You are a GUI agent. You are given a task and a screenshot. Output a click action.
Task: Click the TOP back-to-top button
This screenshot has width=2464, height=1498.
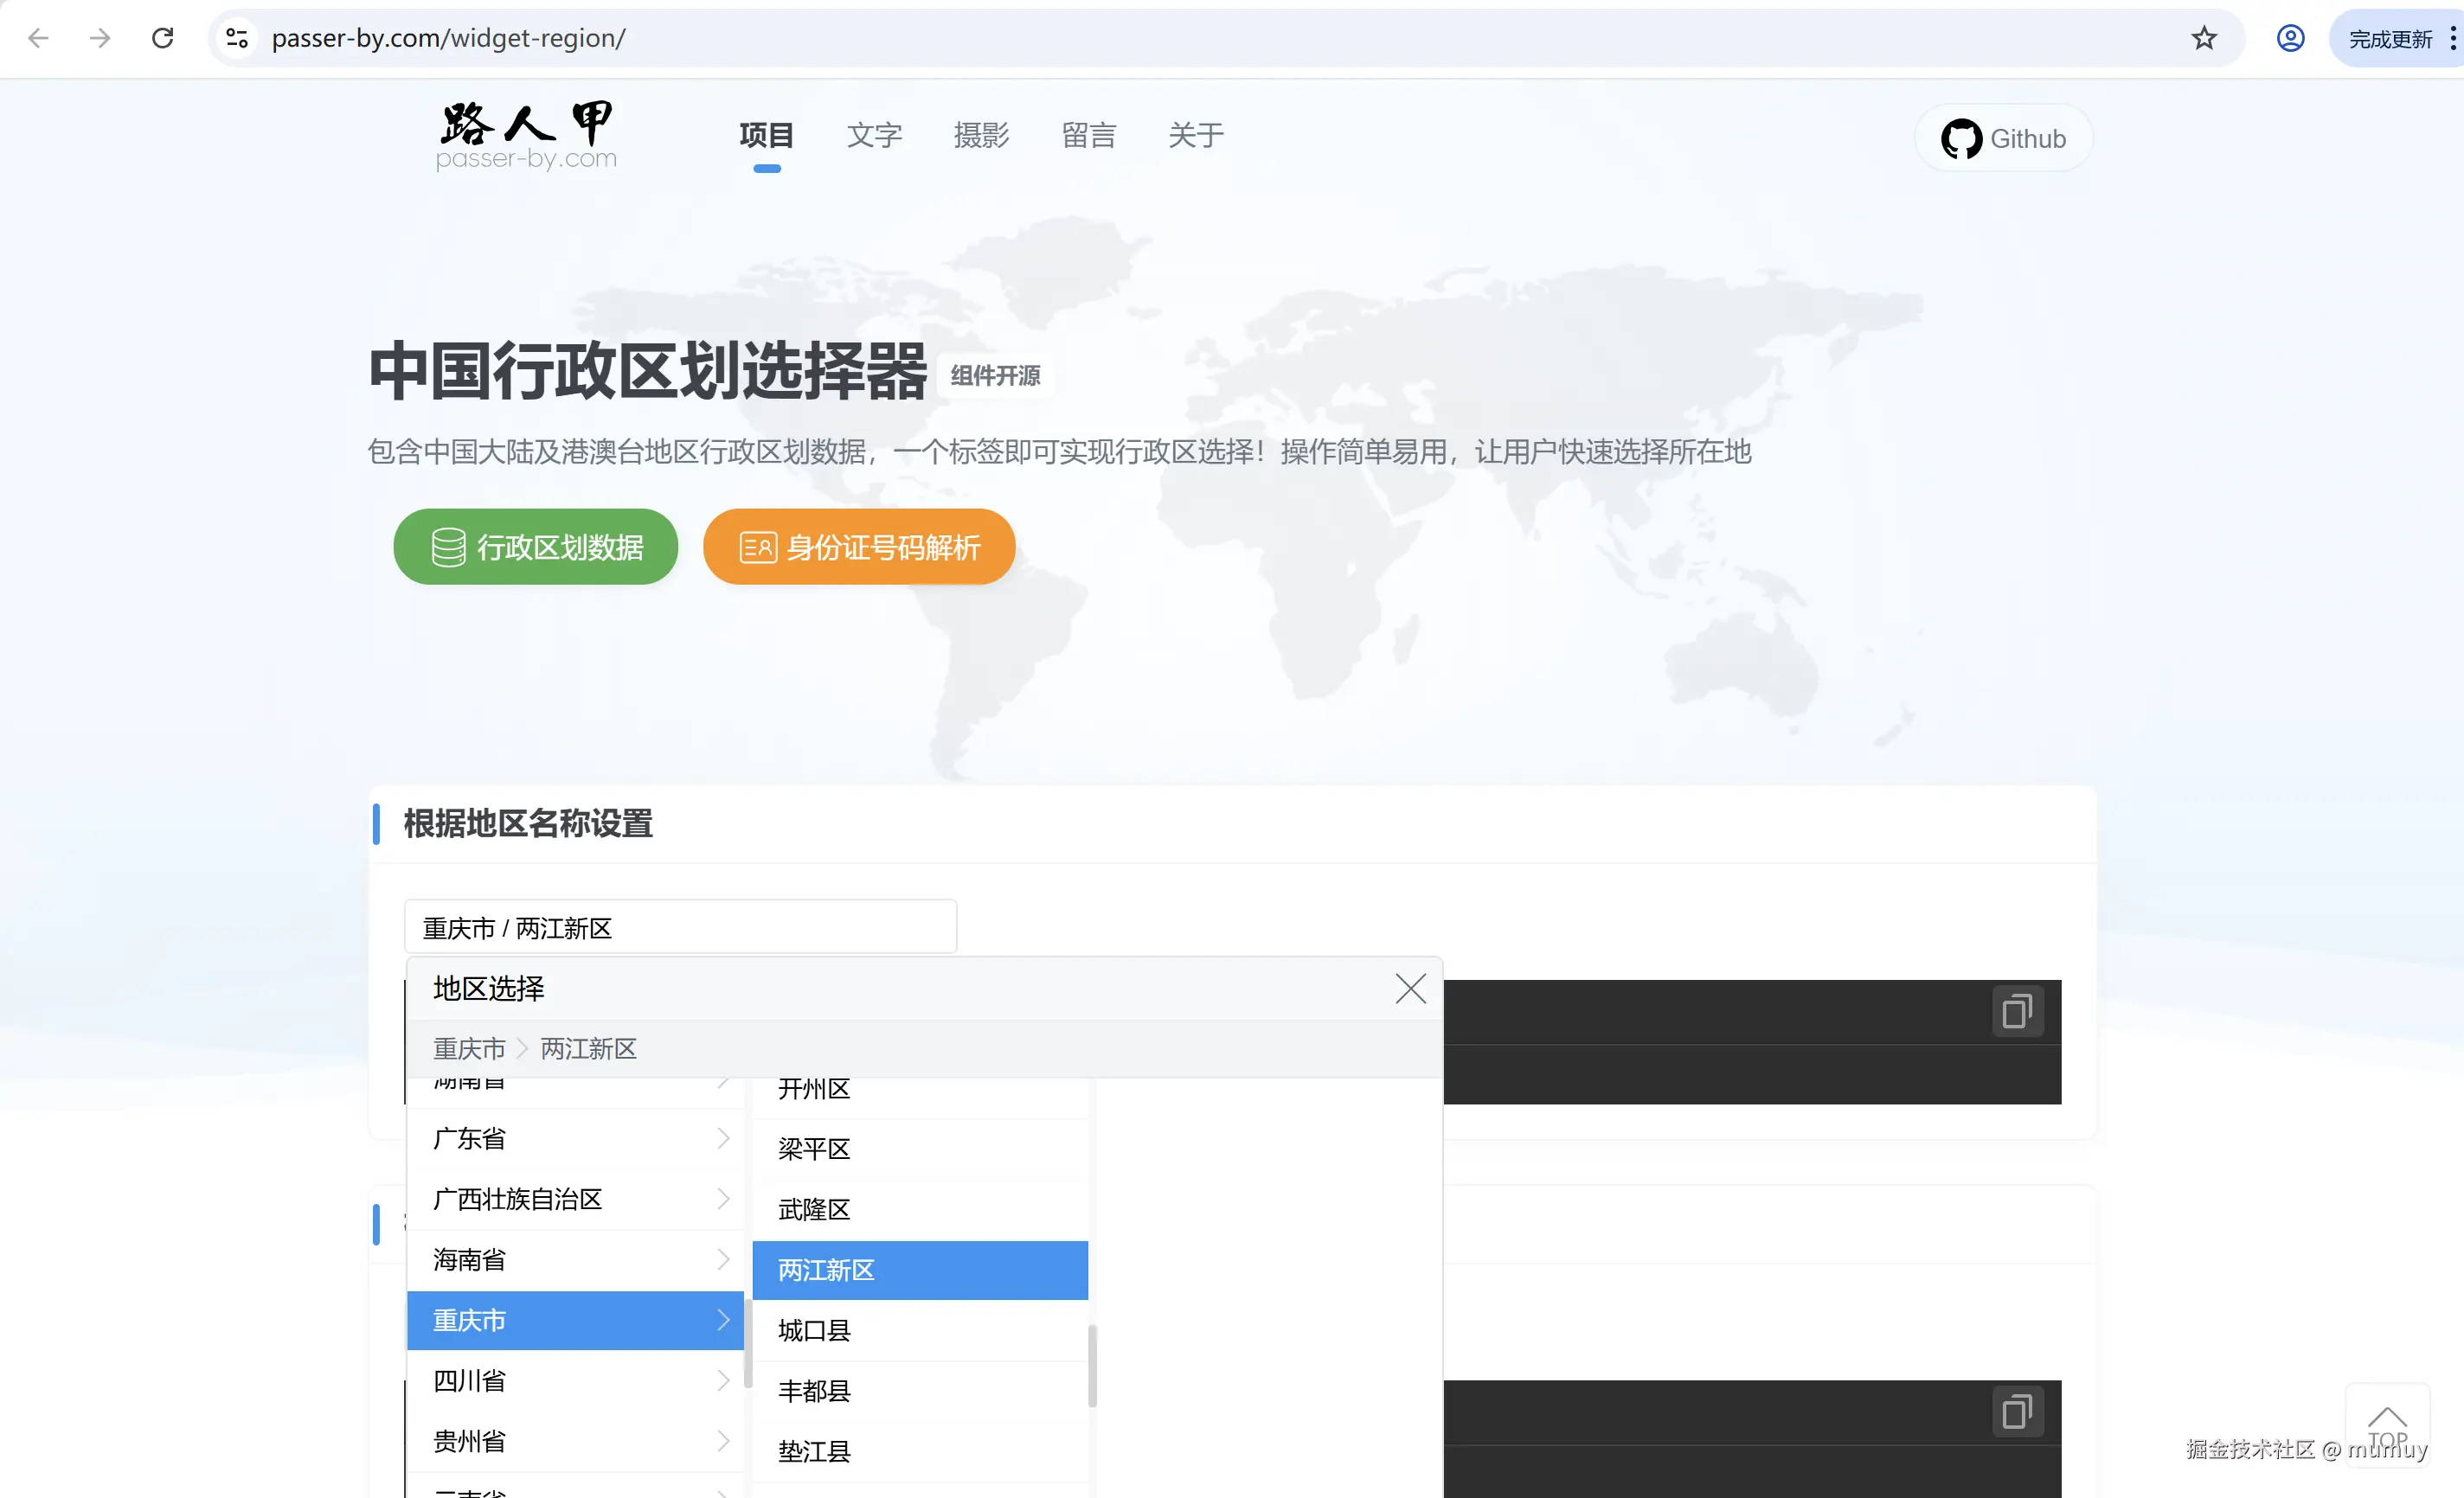[x=2388, y=1424]
